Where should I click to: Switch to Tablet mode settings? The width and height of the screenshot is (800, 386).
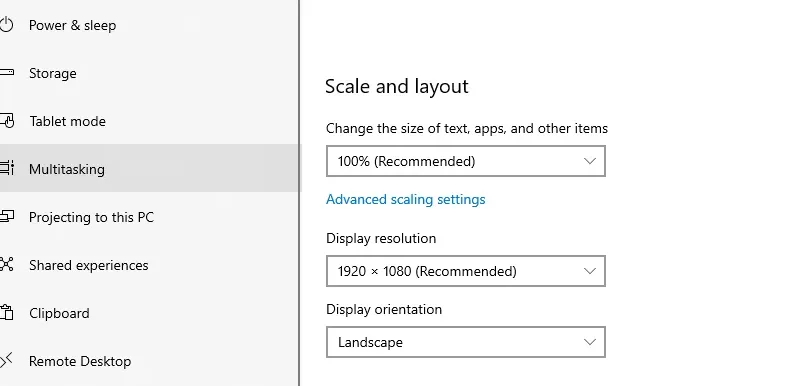(x=149, y=121)
